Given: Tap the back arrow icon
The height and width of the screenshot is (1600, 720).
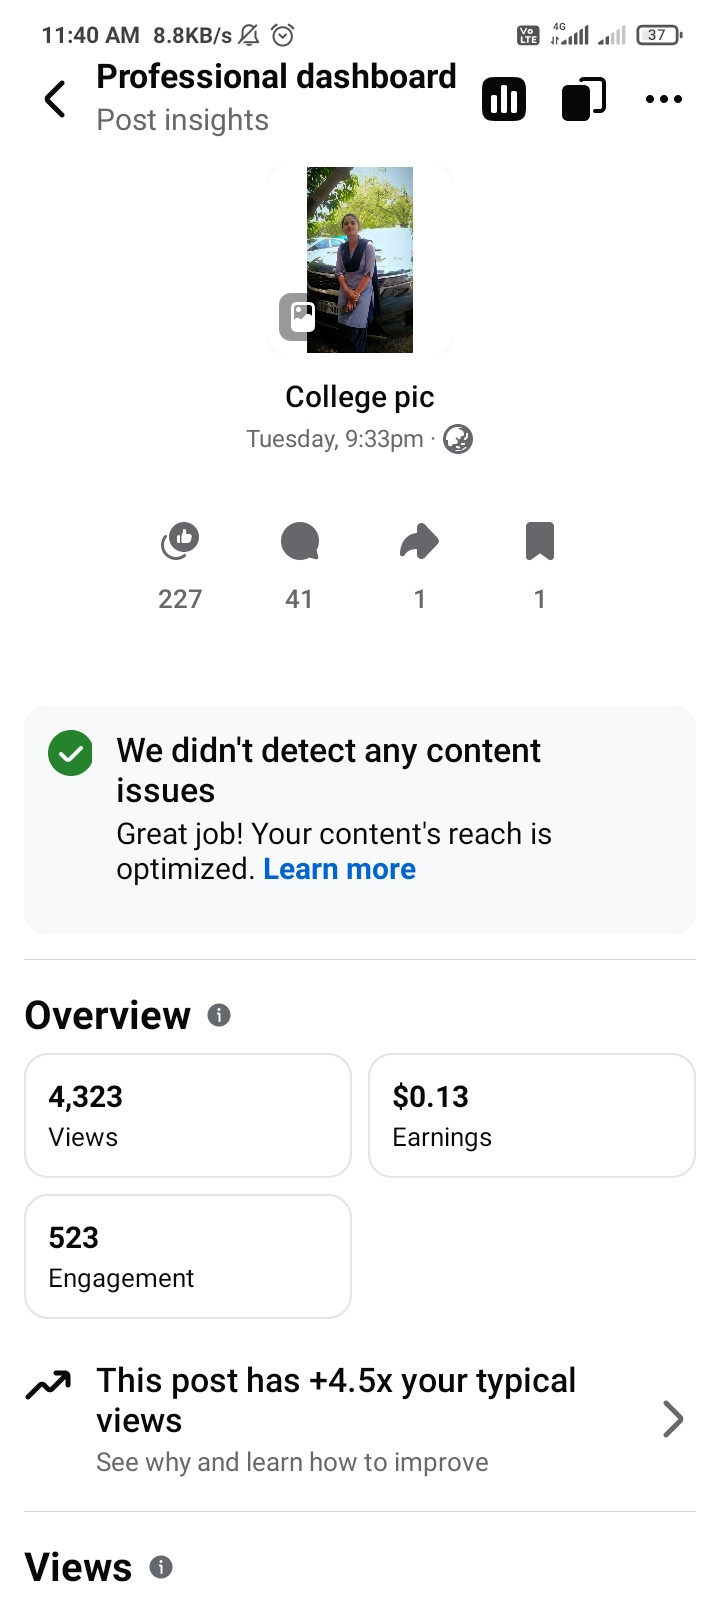Looking at the screenshot, I should tap(56, 99).
